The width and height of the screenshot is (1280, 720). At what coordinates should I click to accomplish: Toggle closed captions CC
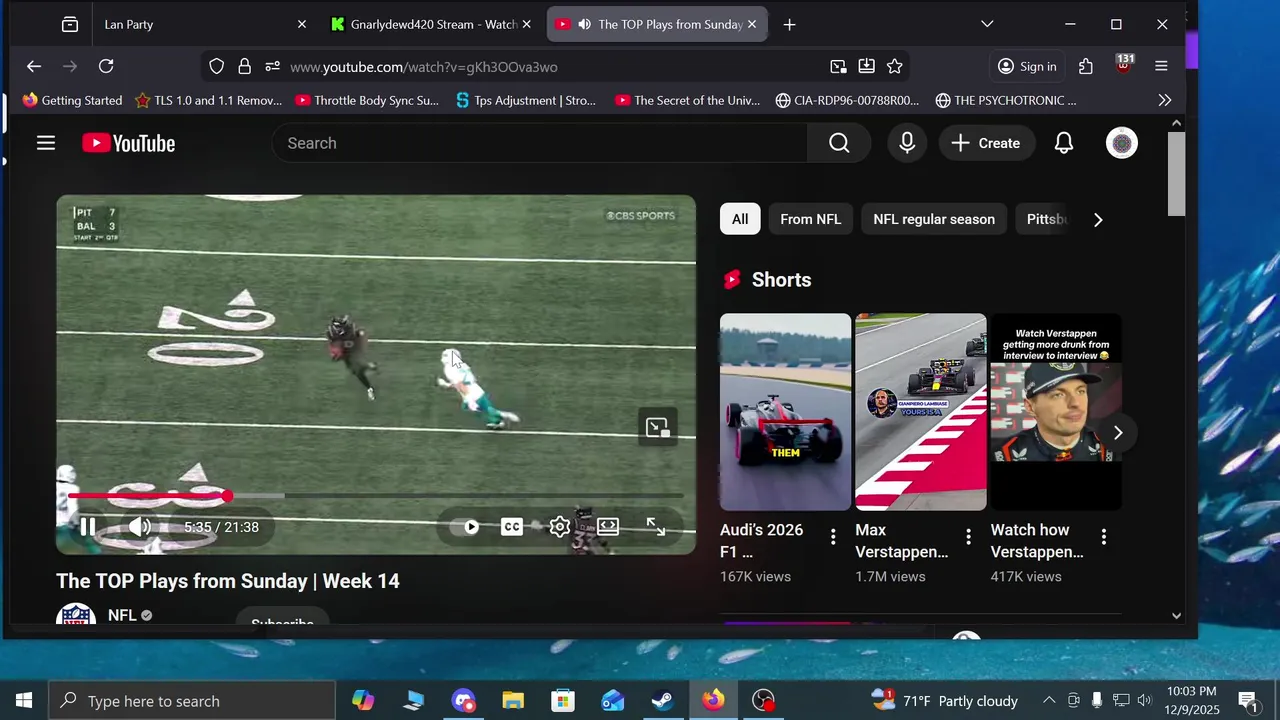pos(512,527)
